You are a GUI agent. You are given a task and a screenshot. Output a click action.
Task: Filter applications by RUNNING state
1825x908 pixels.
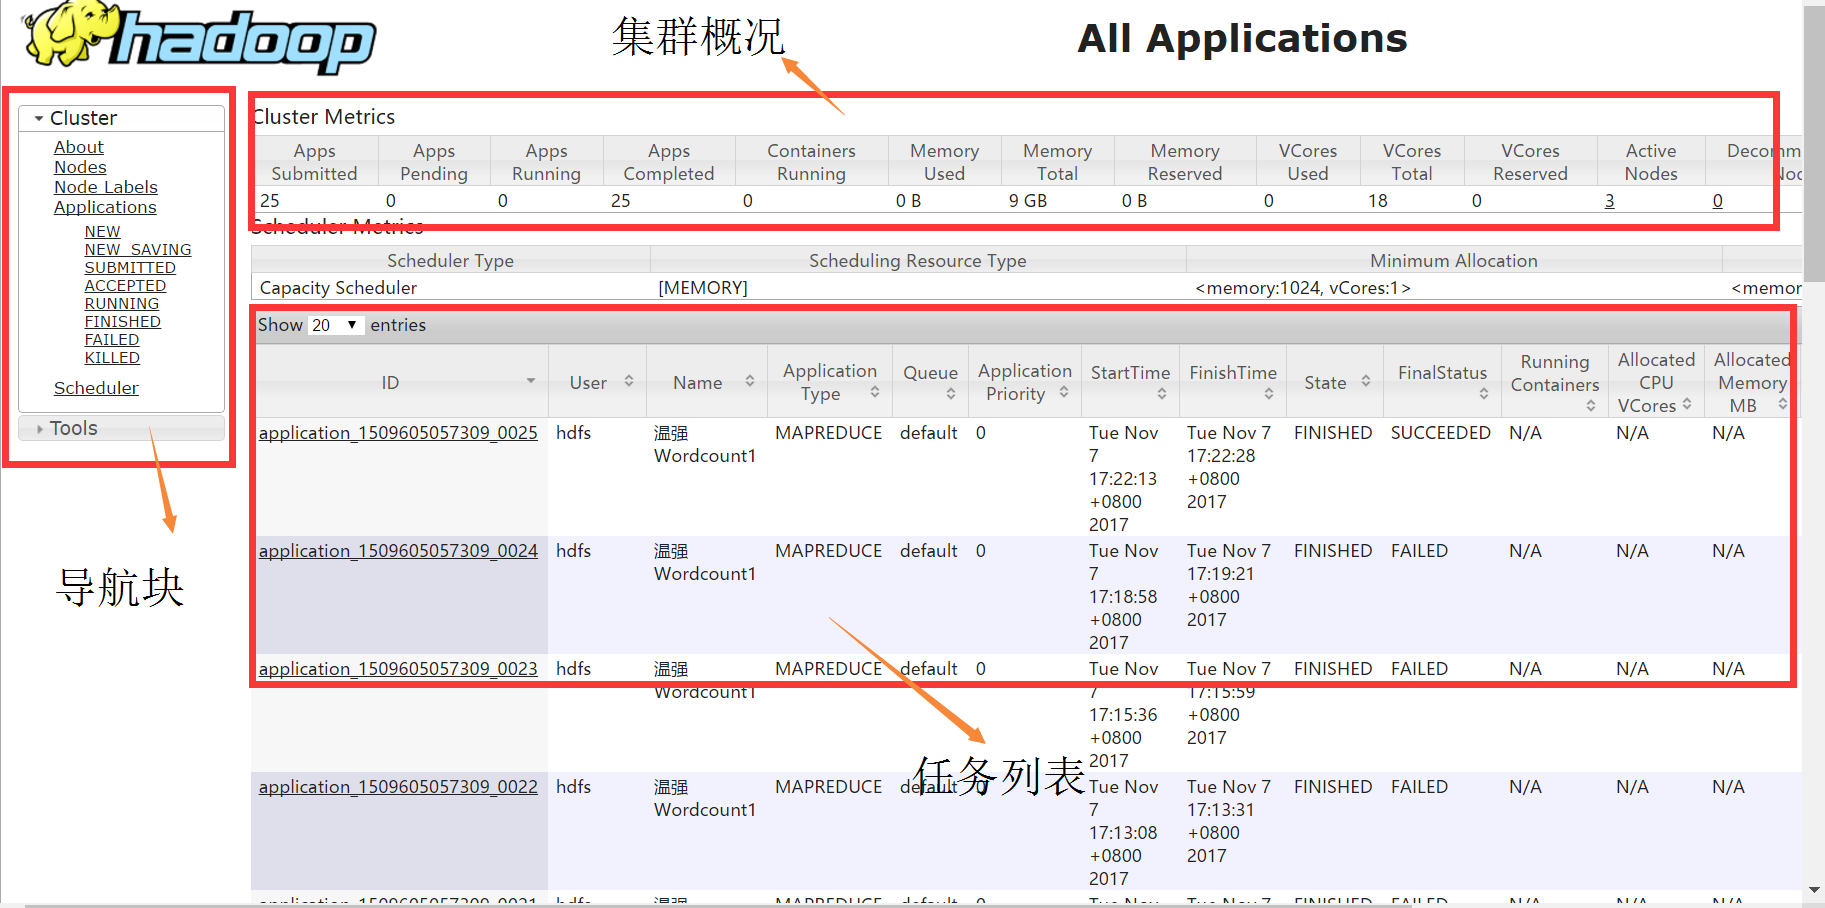[122, 303]
